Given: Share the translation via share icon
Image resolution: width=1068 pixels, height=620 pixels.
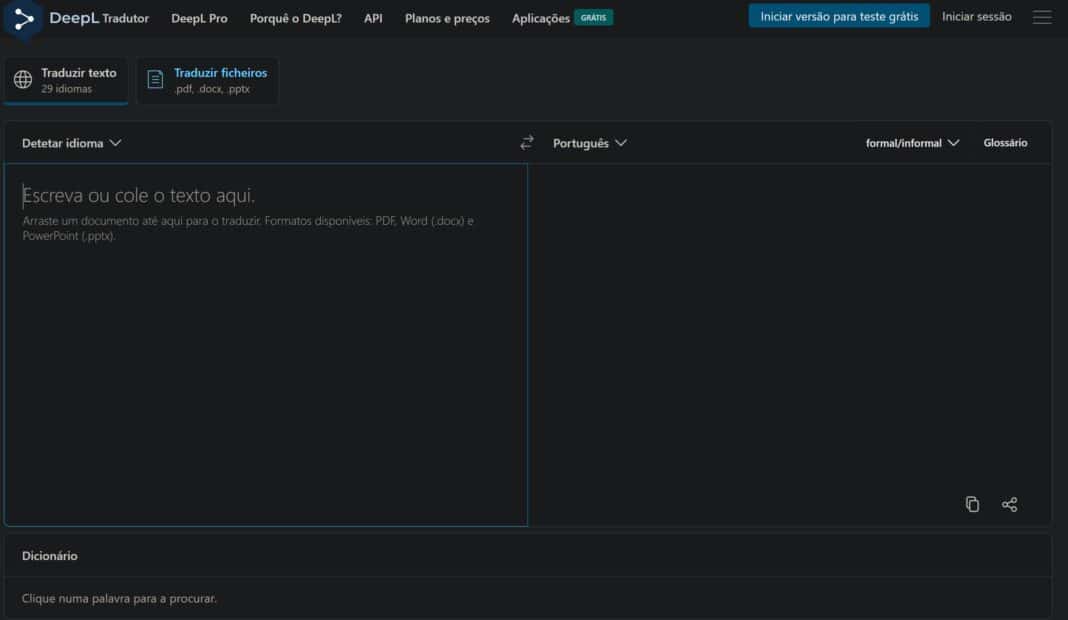Looking at the screenshot, I should (1009, 504).
